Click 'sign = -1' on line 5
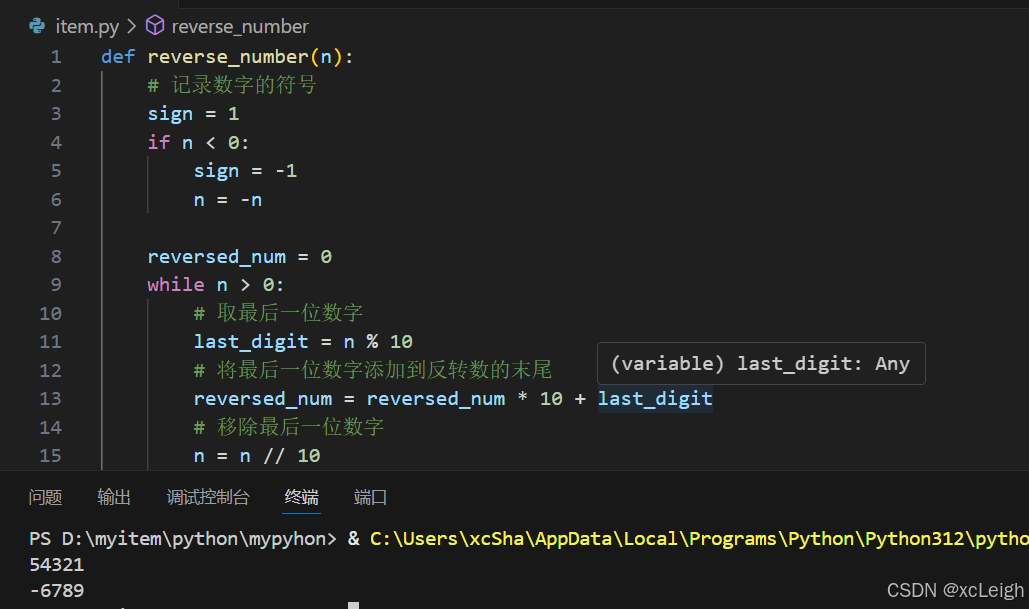 (245, 171)
